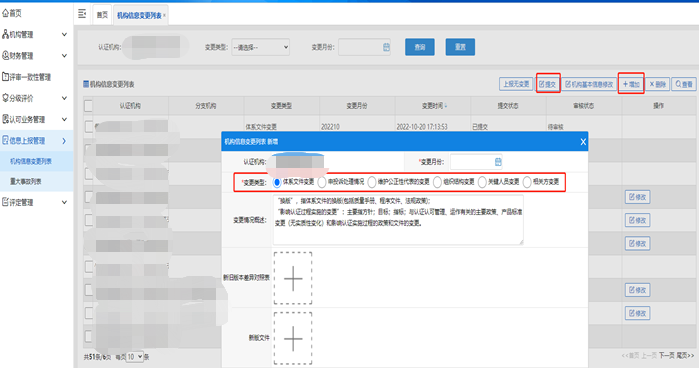Click the 删除 delete toolbar button
Screen dimensions: 699x368
pyautogui.click(x=658, y=84)
